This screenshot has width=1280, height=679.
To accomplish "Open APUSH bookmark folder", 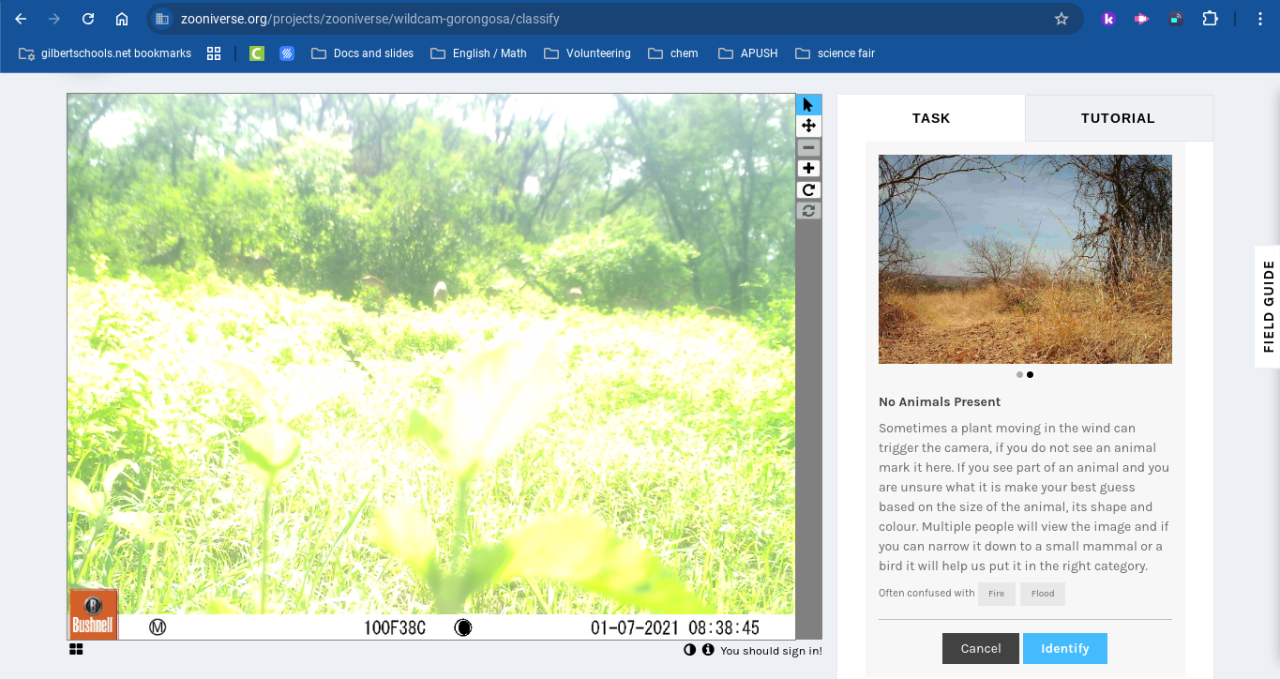I will point(748,53).
